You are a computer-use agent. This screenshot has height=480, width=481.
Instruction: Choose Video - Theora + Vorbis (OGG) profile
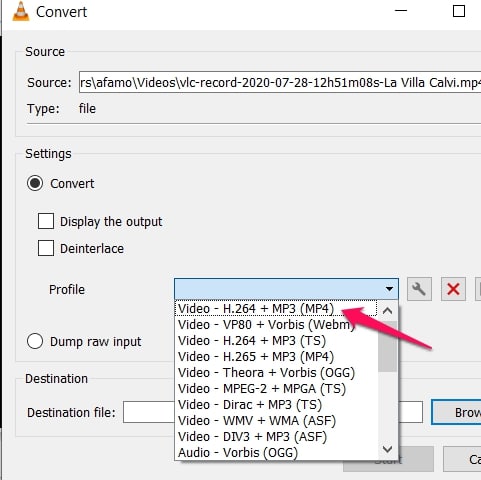[276, 372]
